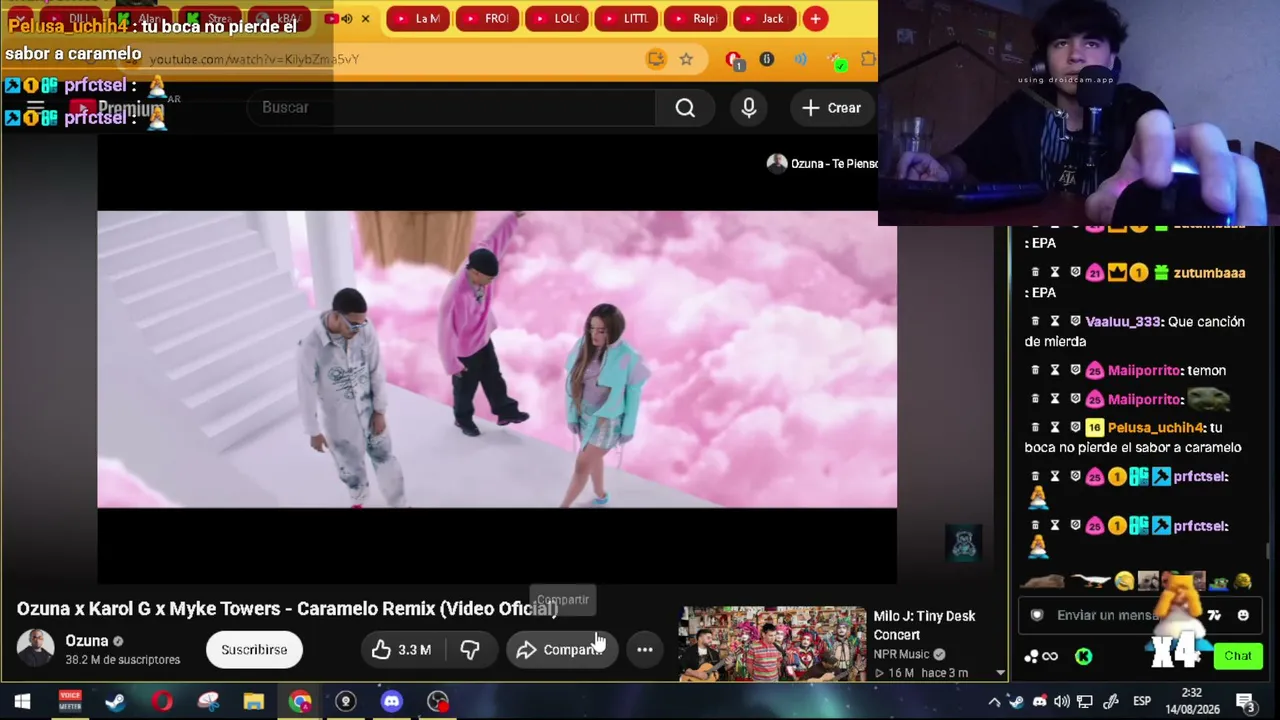This screenshot has height=720, width=1280.
Task: Dislike the video with thumbs-down
Action: (x=470, y=650)
